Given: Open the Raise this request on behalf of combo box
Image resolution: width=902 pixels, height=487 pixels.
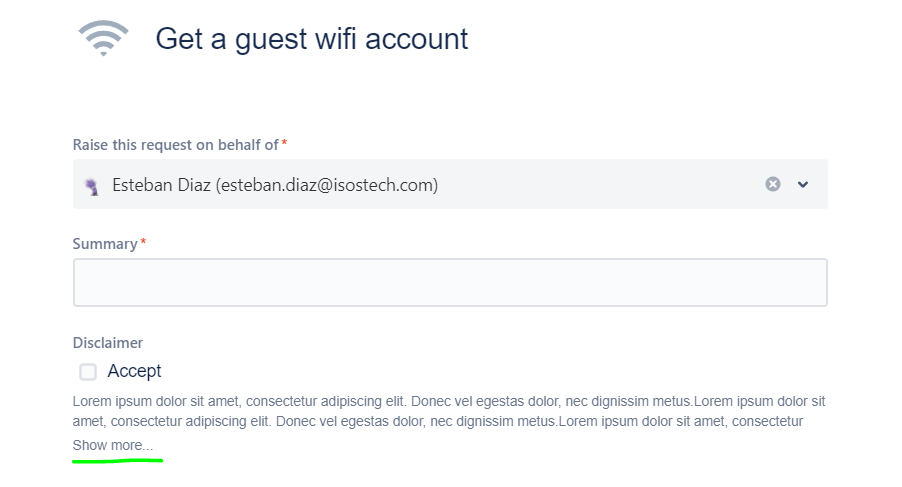Looking at the screenshot, I should point(450,184).
